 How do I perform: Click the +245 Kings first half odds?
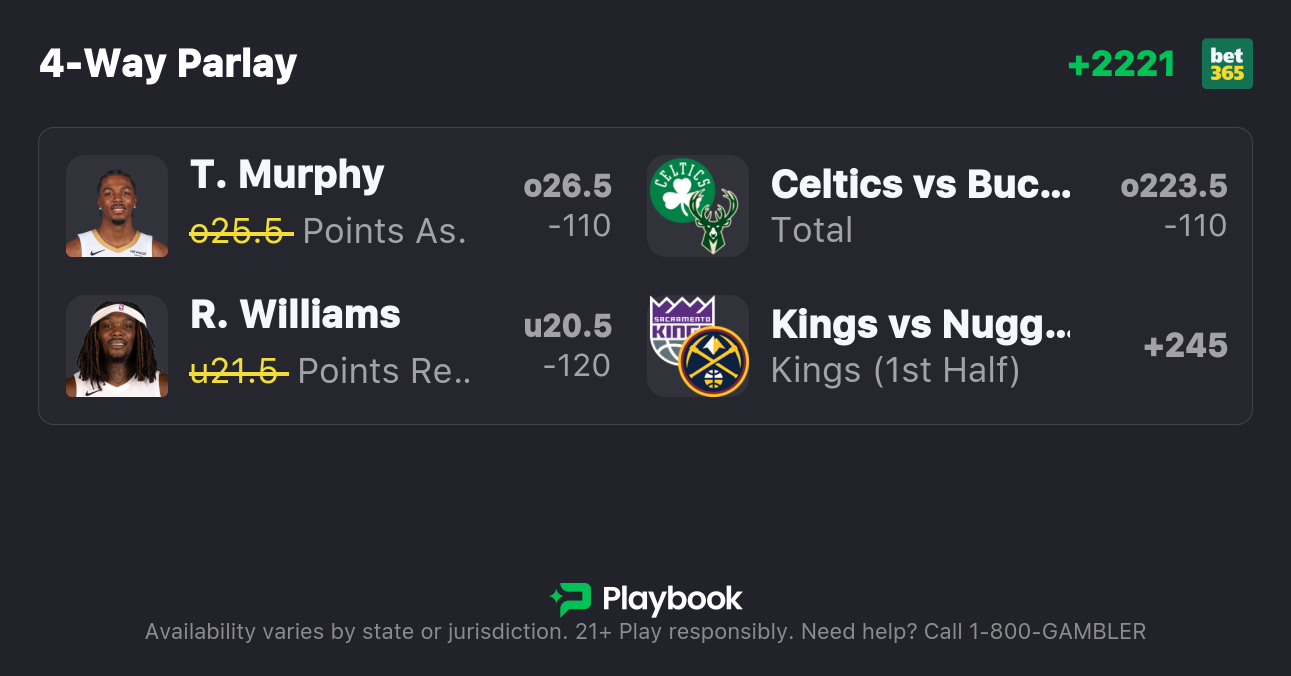pyautogui.click(x=1185, y=346)
